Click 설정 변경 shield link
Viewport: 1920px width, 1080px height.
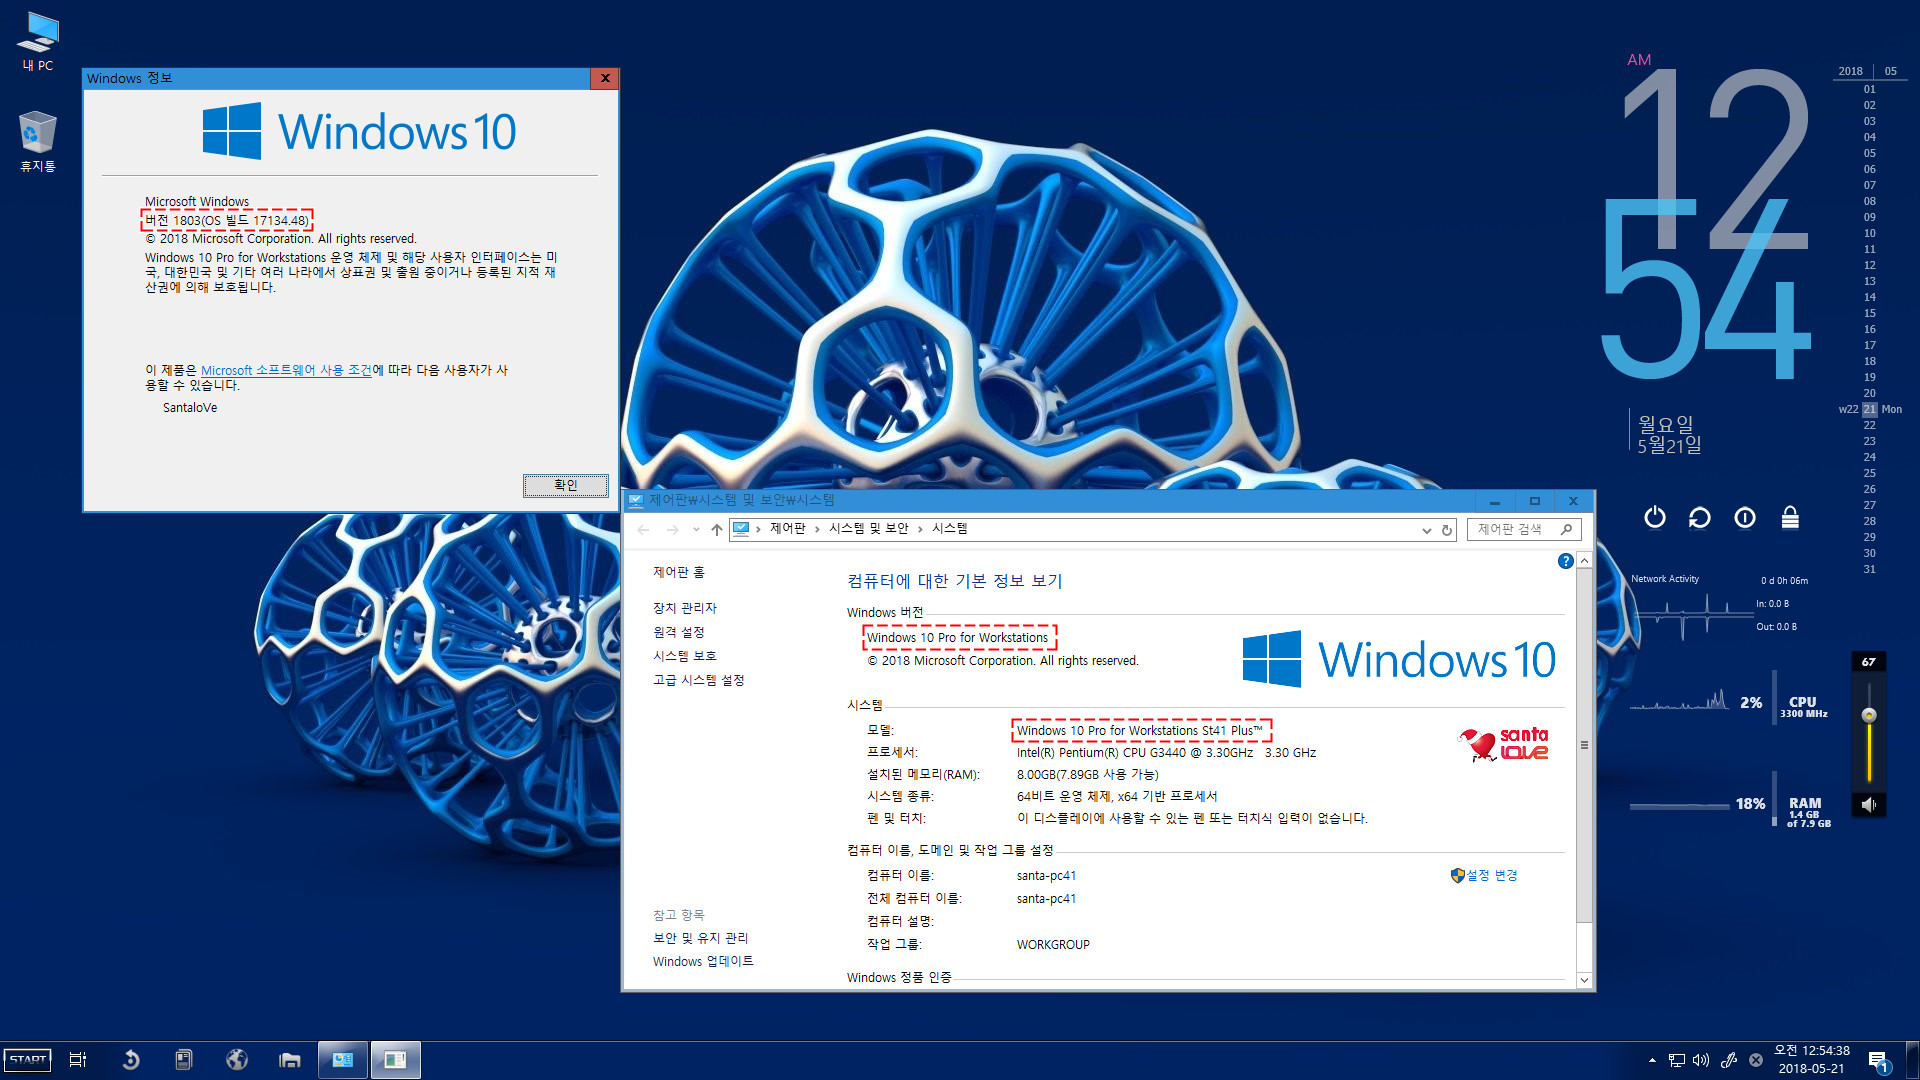(1484, 876)
